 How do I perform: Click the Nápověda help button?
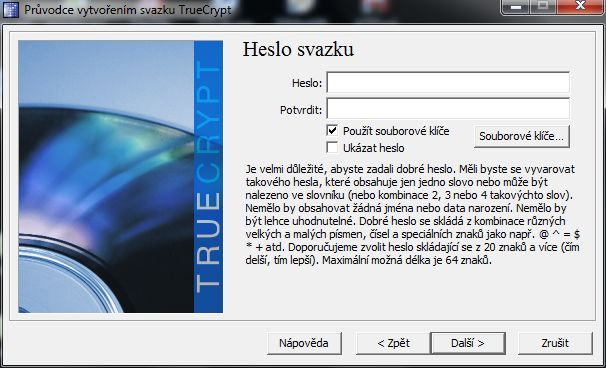[x=304, y=343]
